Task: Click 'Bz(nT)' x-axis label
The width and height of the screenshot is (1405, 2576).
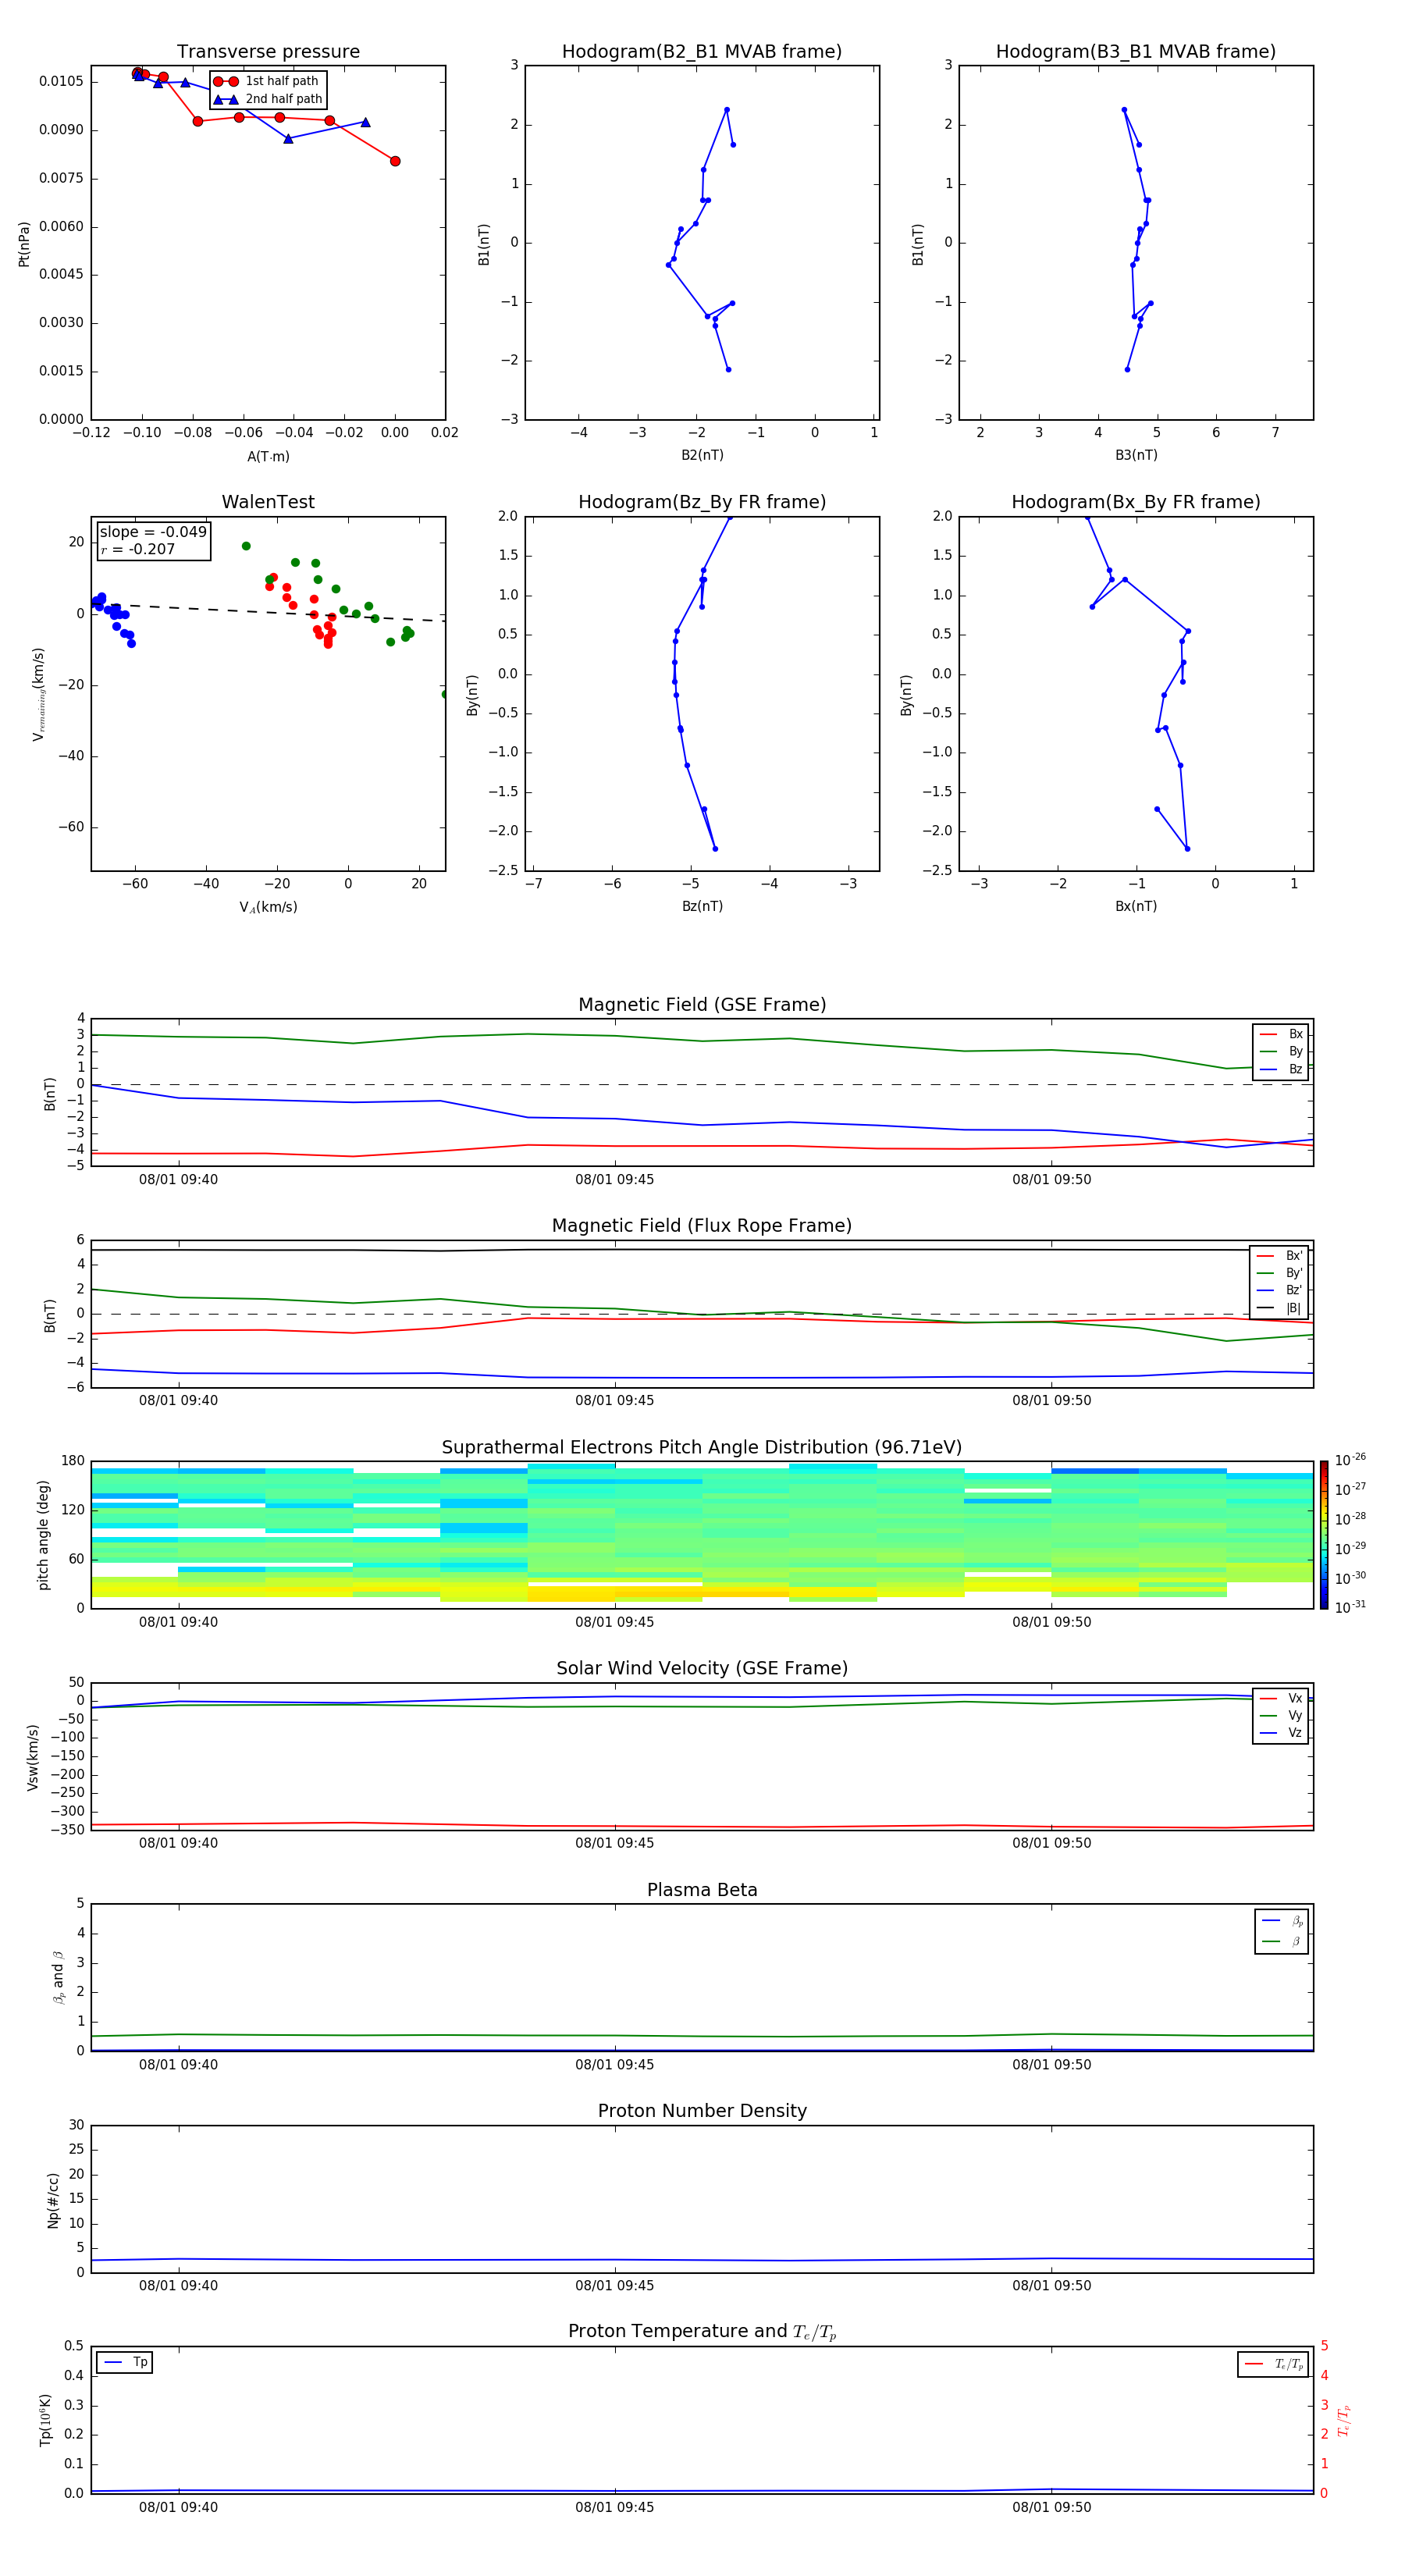Action: [x=702, y=906]
